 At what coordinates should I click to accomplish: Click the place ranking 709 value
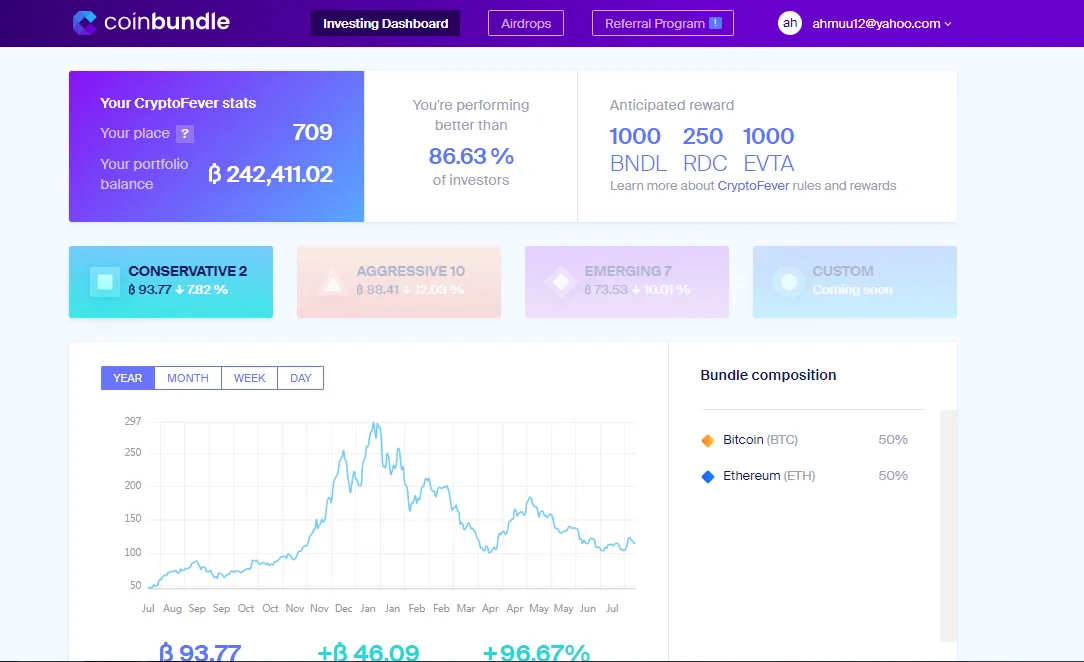pyautogui.click(x=312, y=132)
